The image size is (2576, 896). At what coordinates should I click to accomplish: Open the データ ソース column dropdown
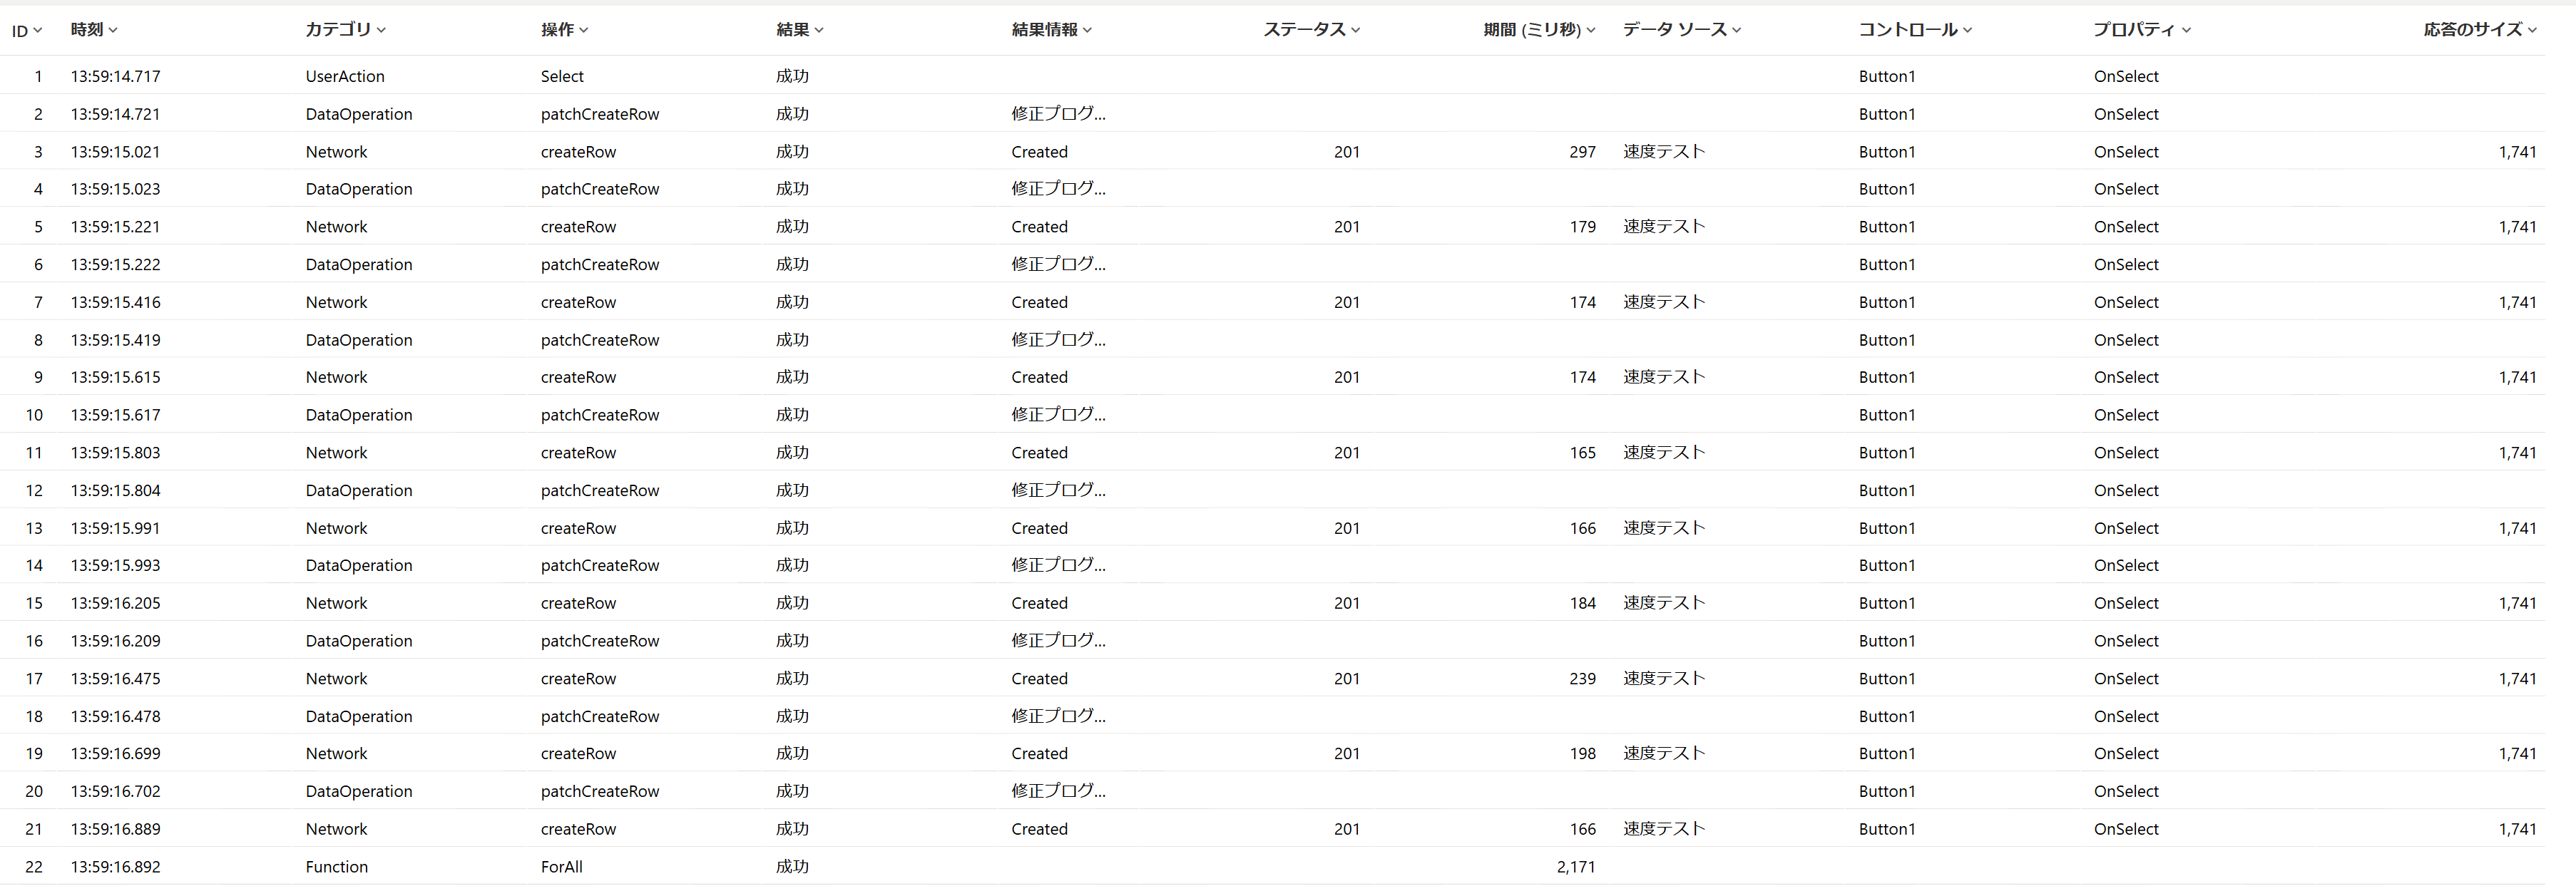(1736, 30)
